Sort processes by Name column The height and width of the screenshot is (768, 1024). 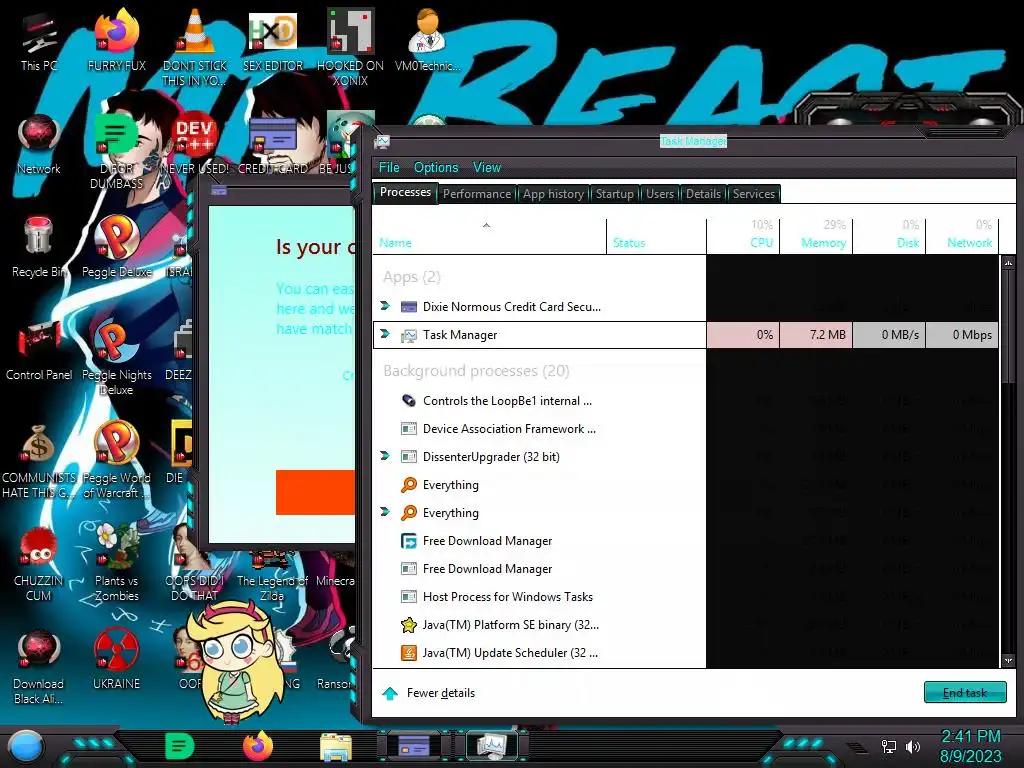489,236
